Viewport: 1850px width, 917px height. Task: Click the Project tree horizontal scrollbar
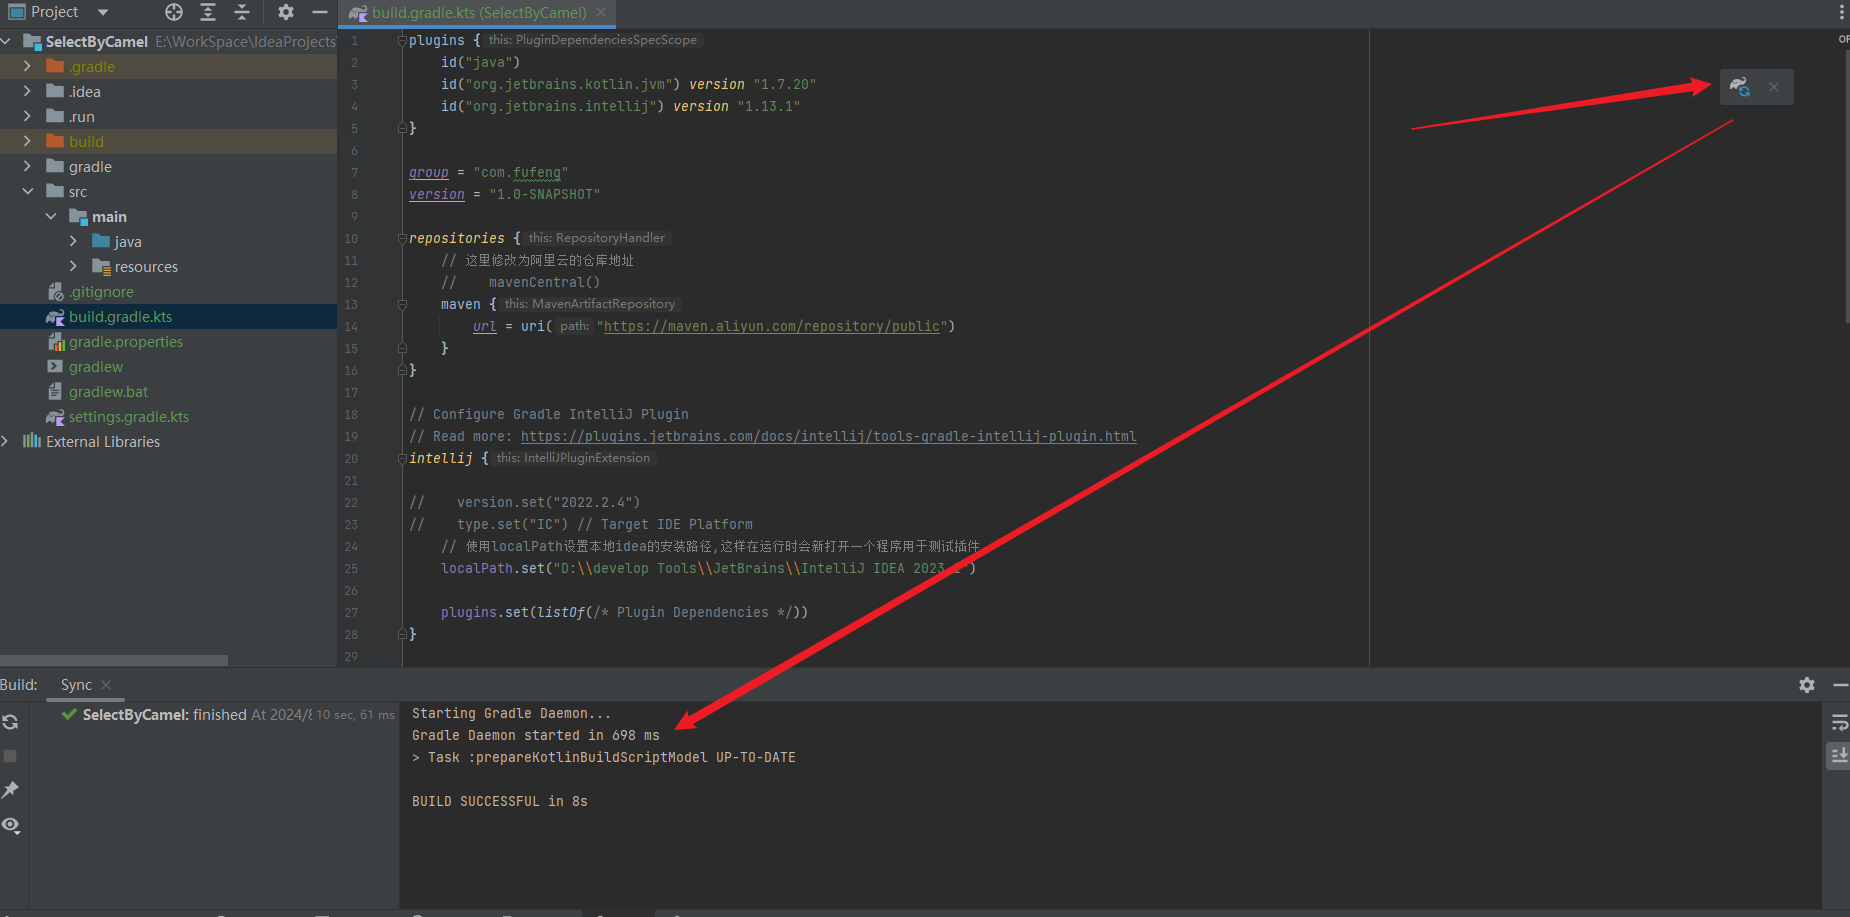[x=114, y=660]
